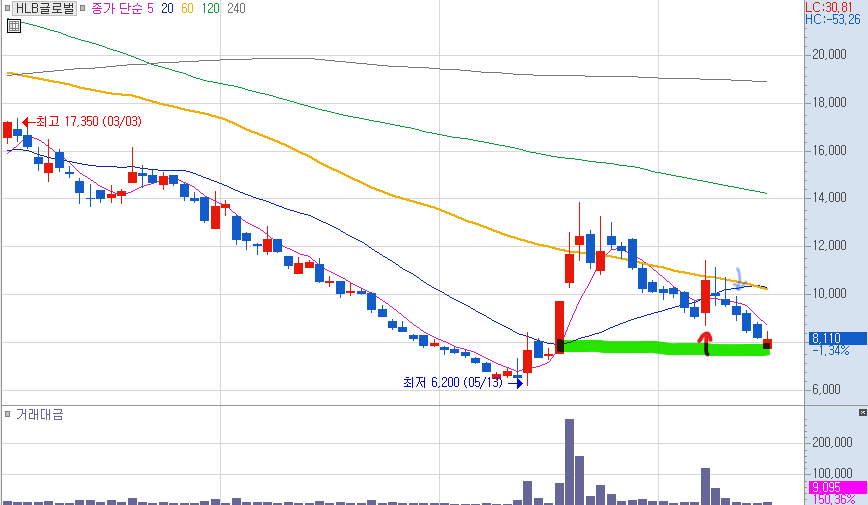Click the LC:30,81 indicator

[x=829, y=7]
